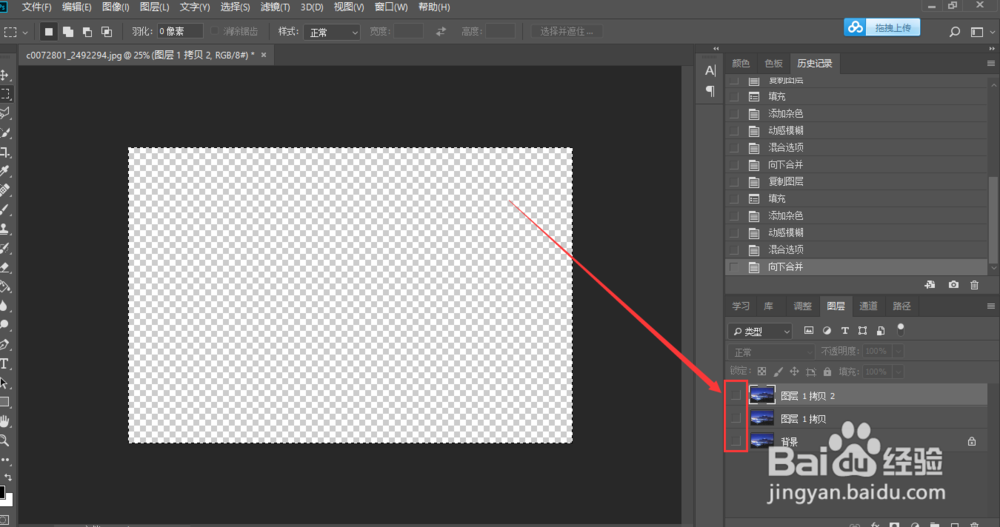Click the swap width and height icon

click(x=441, y=31)
